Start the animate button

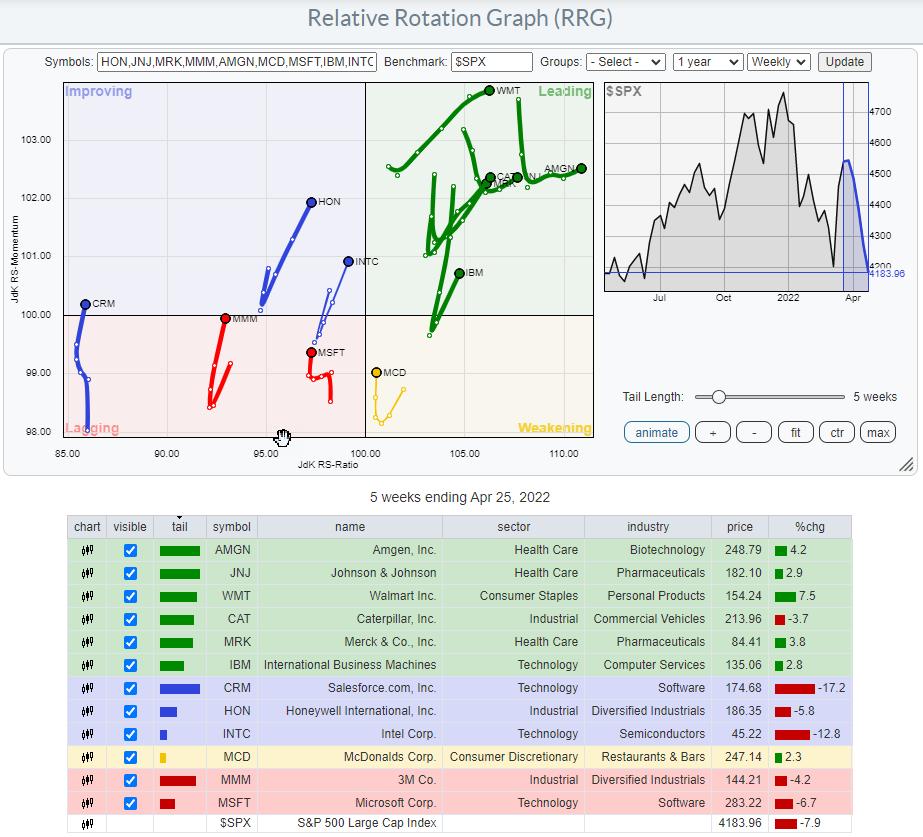656,432
